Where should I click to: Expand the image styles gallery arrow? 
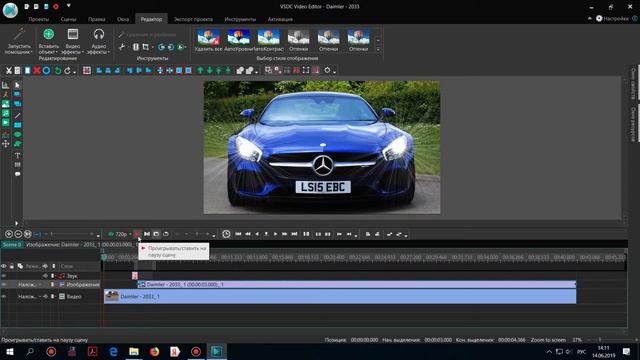pos(378,49)
